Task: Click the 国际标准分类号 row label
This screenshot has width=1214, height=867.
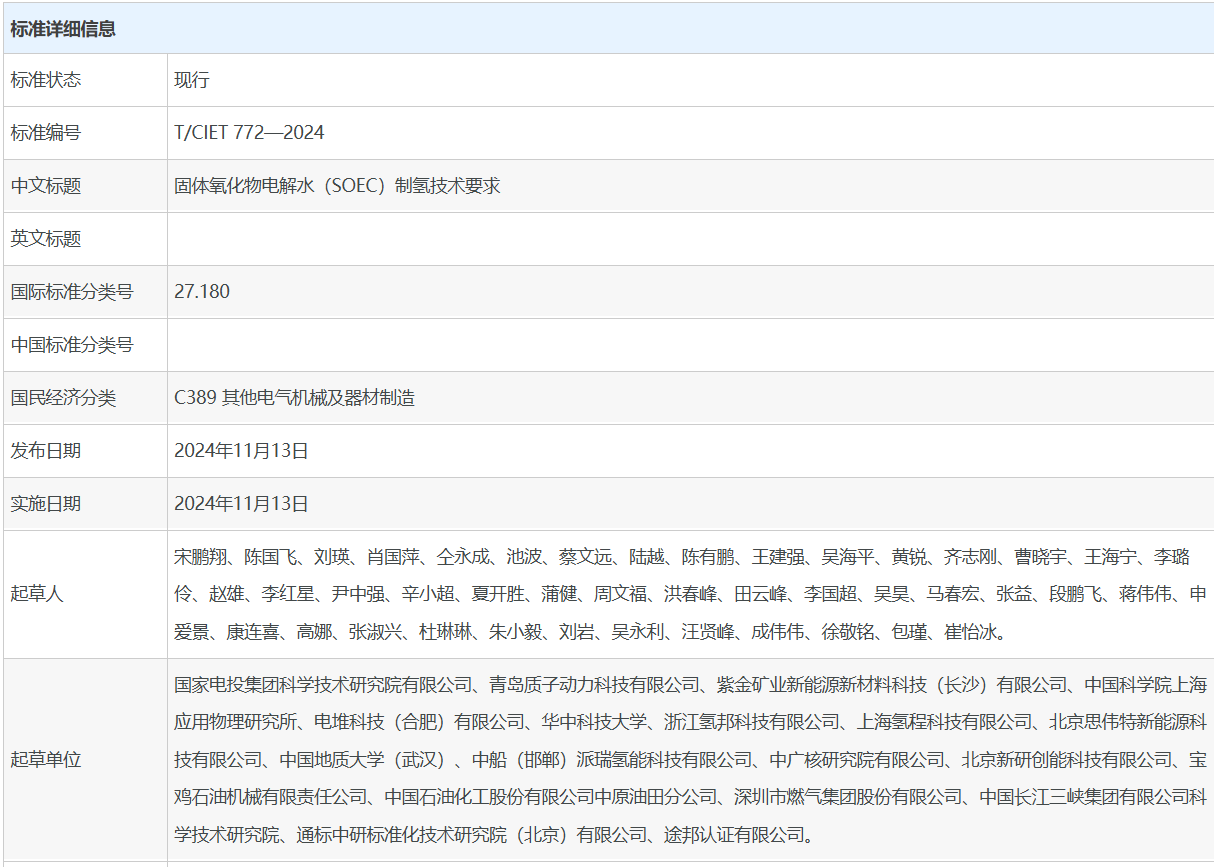Action: (72, 292)
